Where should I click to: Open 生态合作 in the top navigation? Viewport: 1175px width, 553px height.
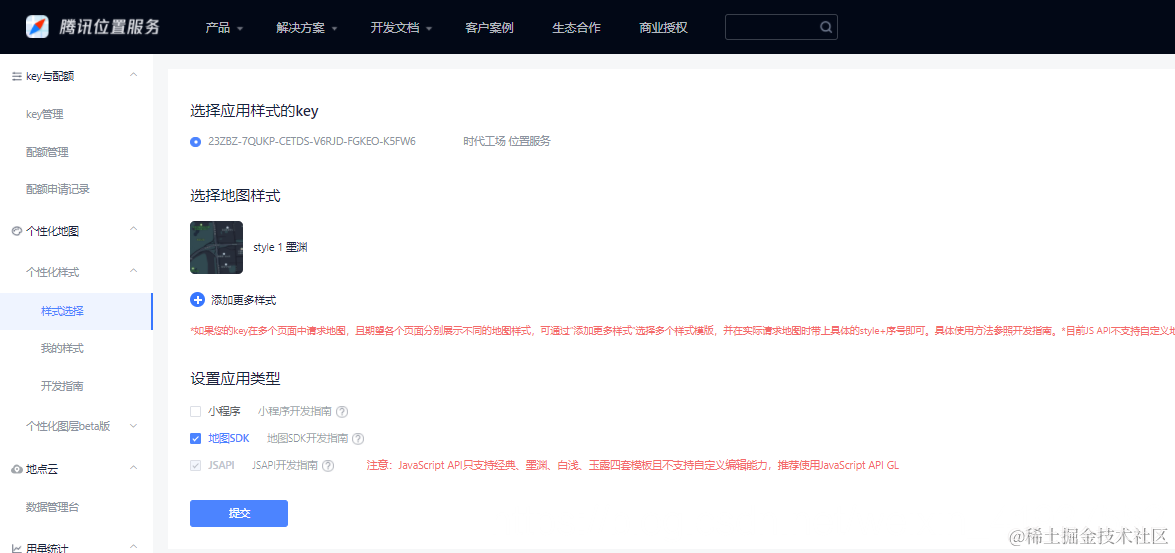click(576, 28)
